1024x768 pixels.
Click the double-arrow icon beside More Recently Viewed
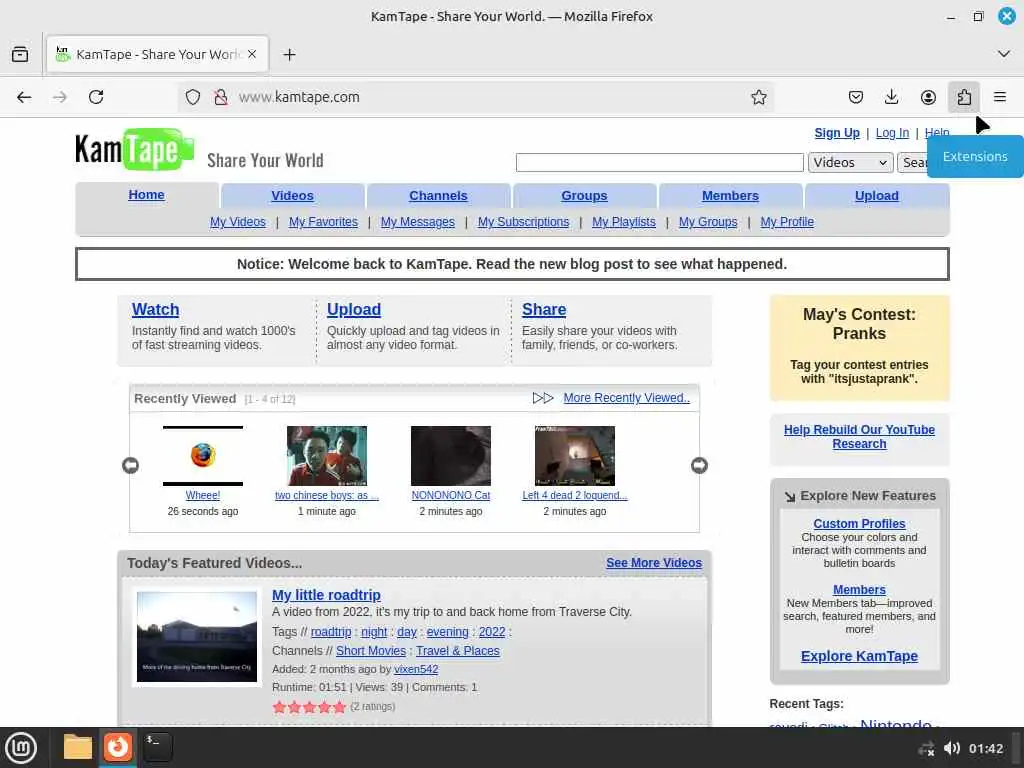coord(543,398)
